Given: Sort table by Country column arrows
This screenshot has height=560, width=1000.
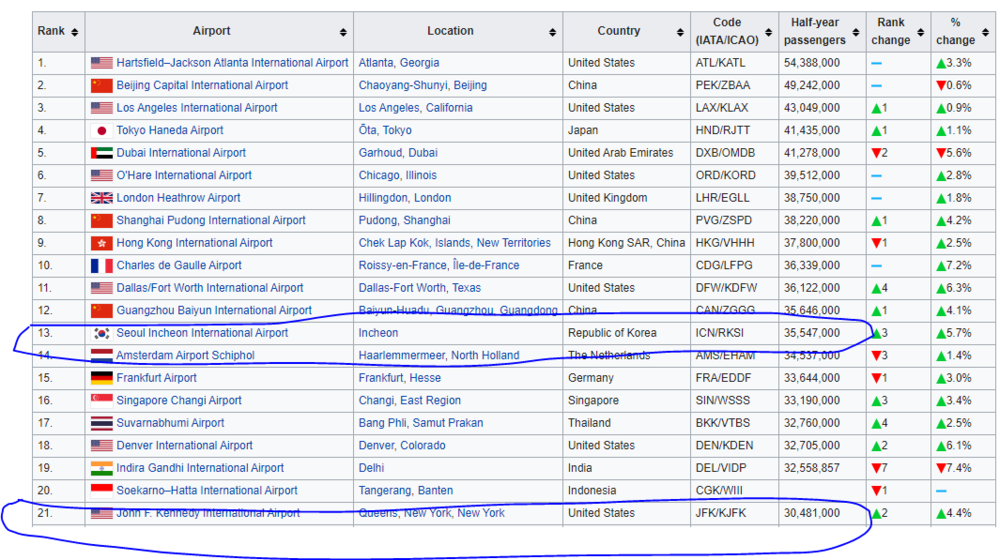Looking at the screenshot, I should click(x=680, y=32).
